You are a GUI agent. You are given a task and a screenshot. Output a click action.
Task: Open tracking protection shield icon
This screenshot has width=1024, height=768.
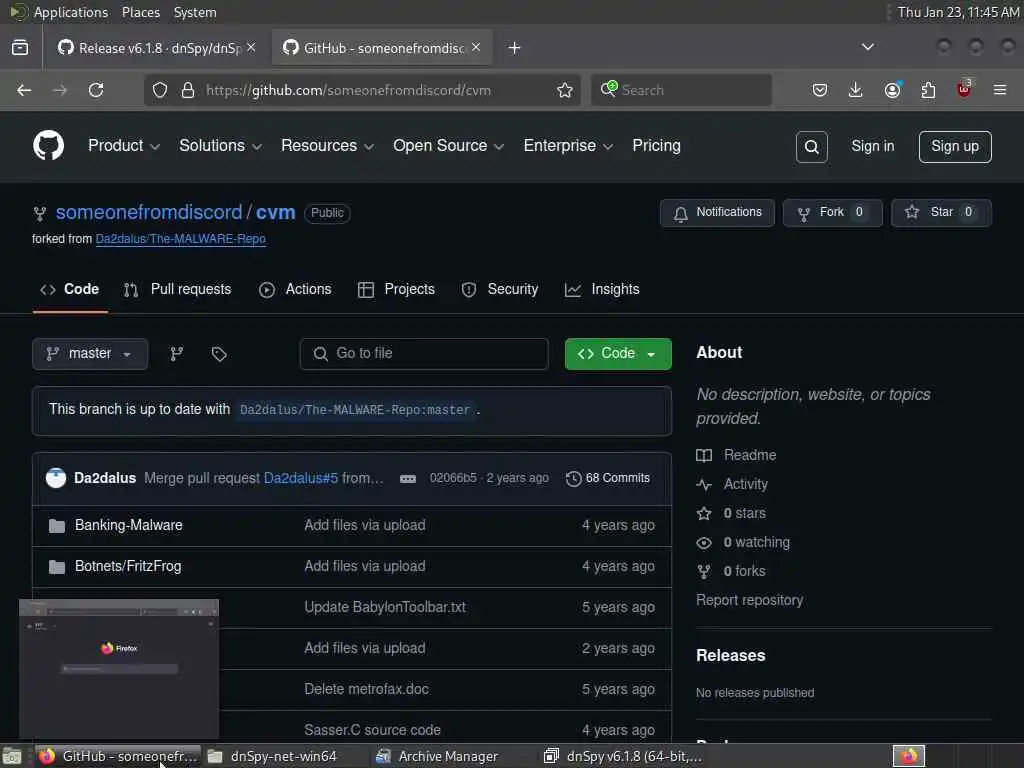click(160, 90)
